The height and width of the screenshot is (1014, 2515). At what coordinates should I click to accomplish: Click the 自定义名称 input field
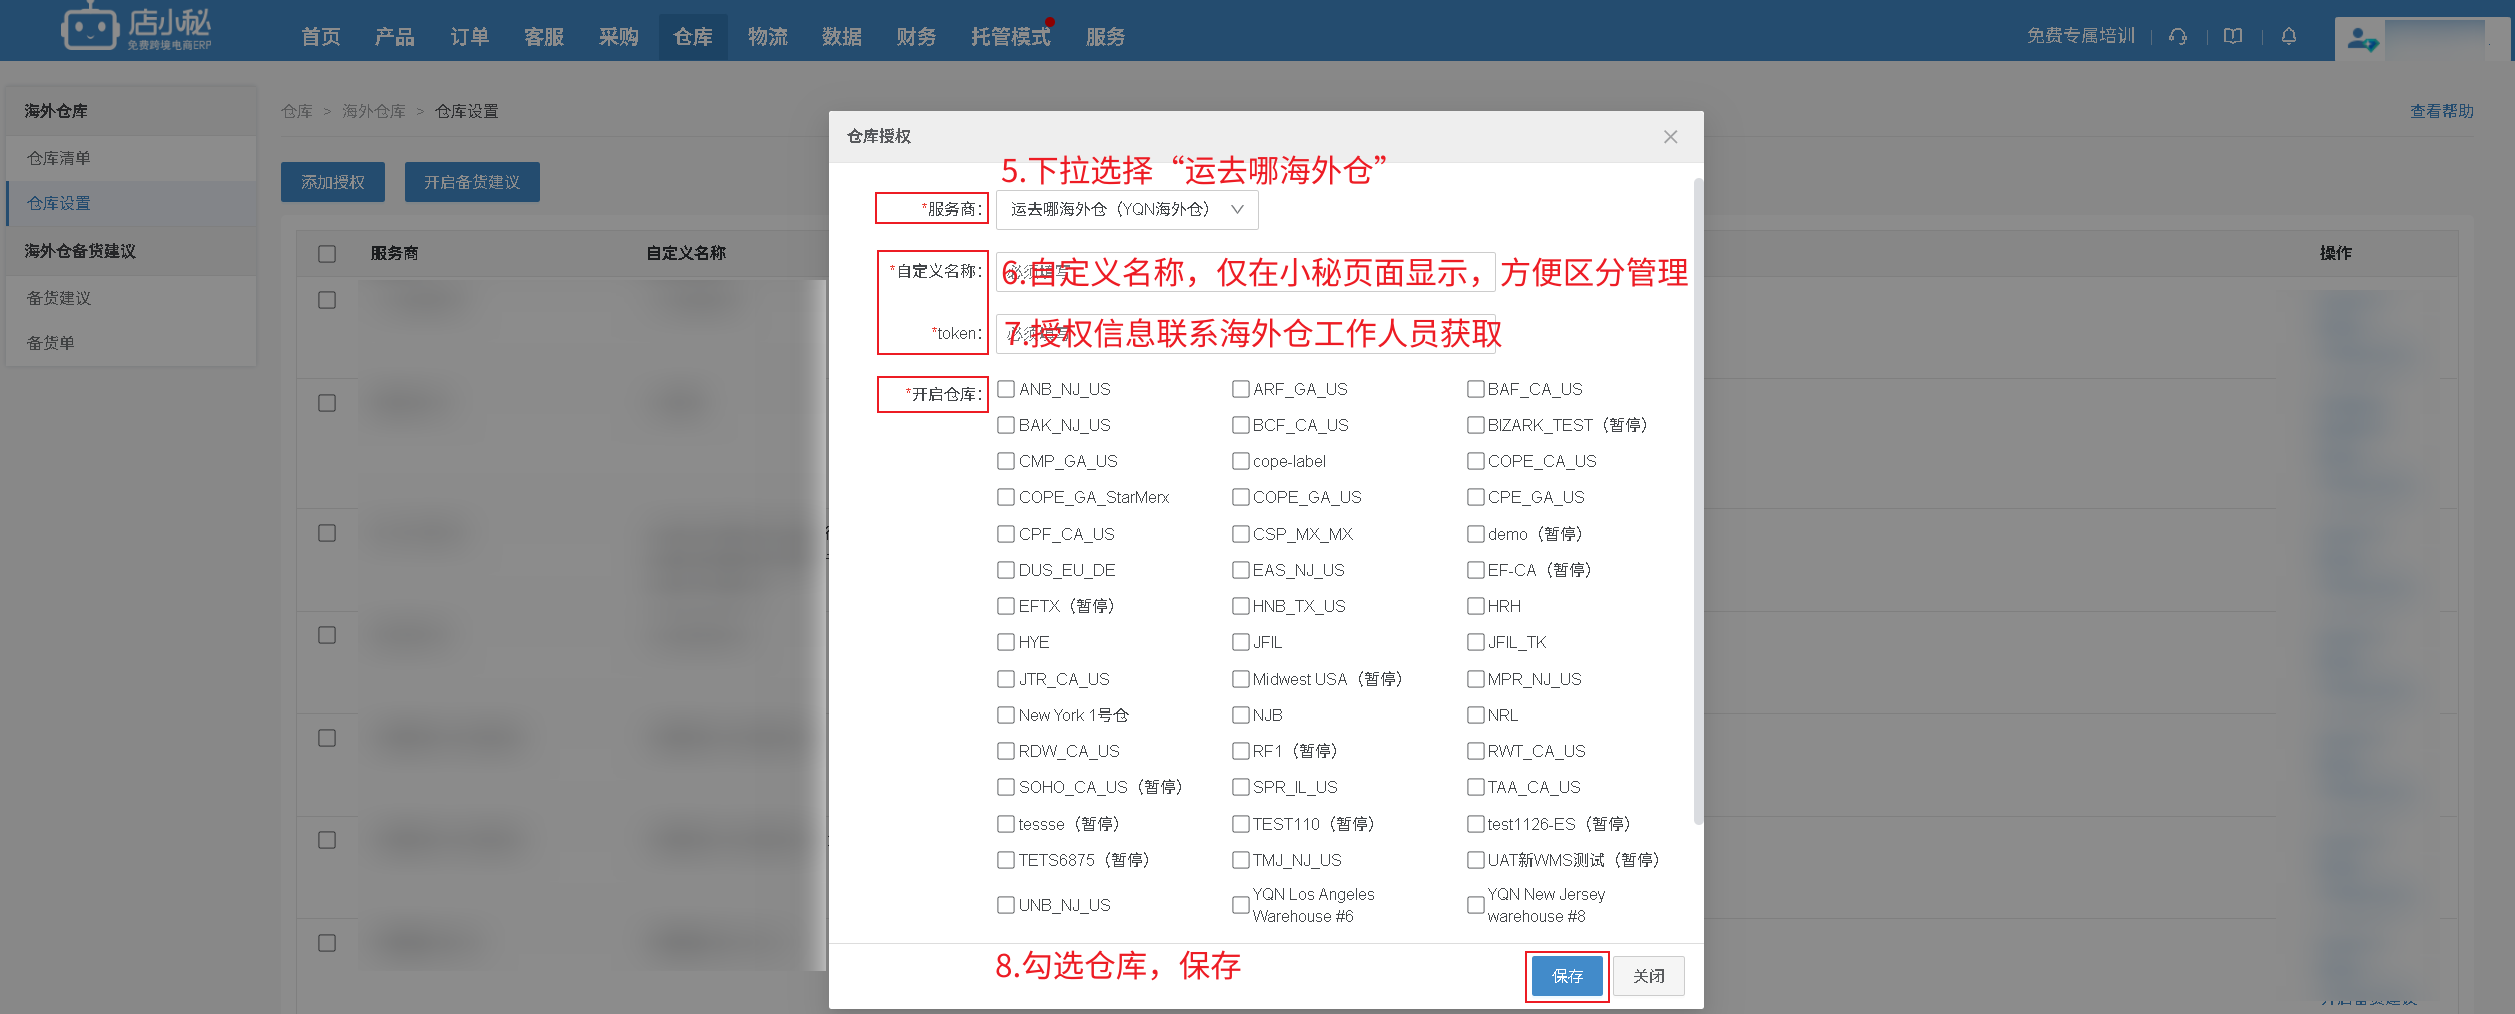pos(1245,272)
